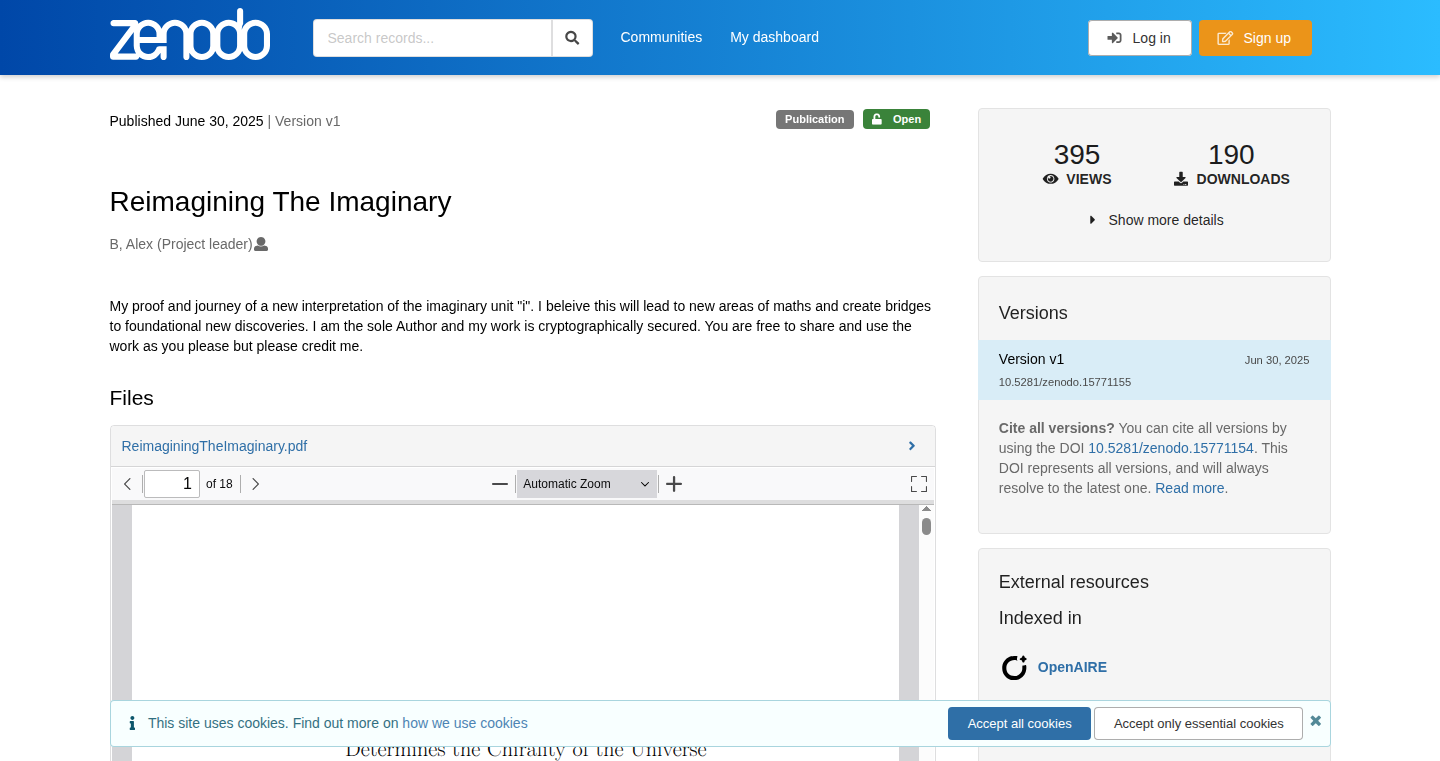Open how we use cookies link
The height and width of the screenshot is (761, 1440).
click(465, 723)
